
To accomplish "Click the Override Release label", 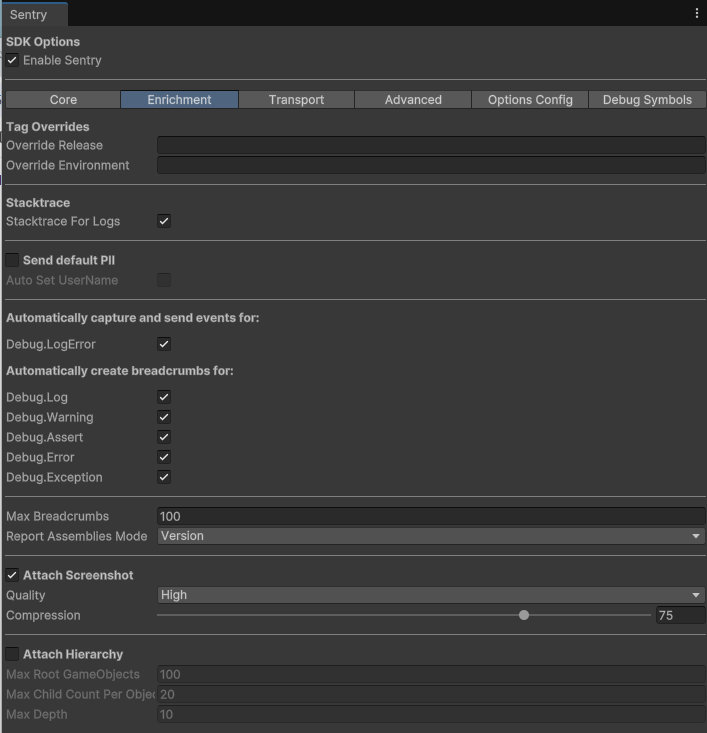I will pyautogui.click(x=54, y=145).
